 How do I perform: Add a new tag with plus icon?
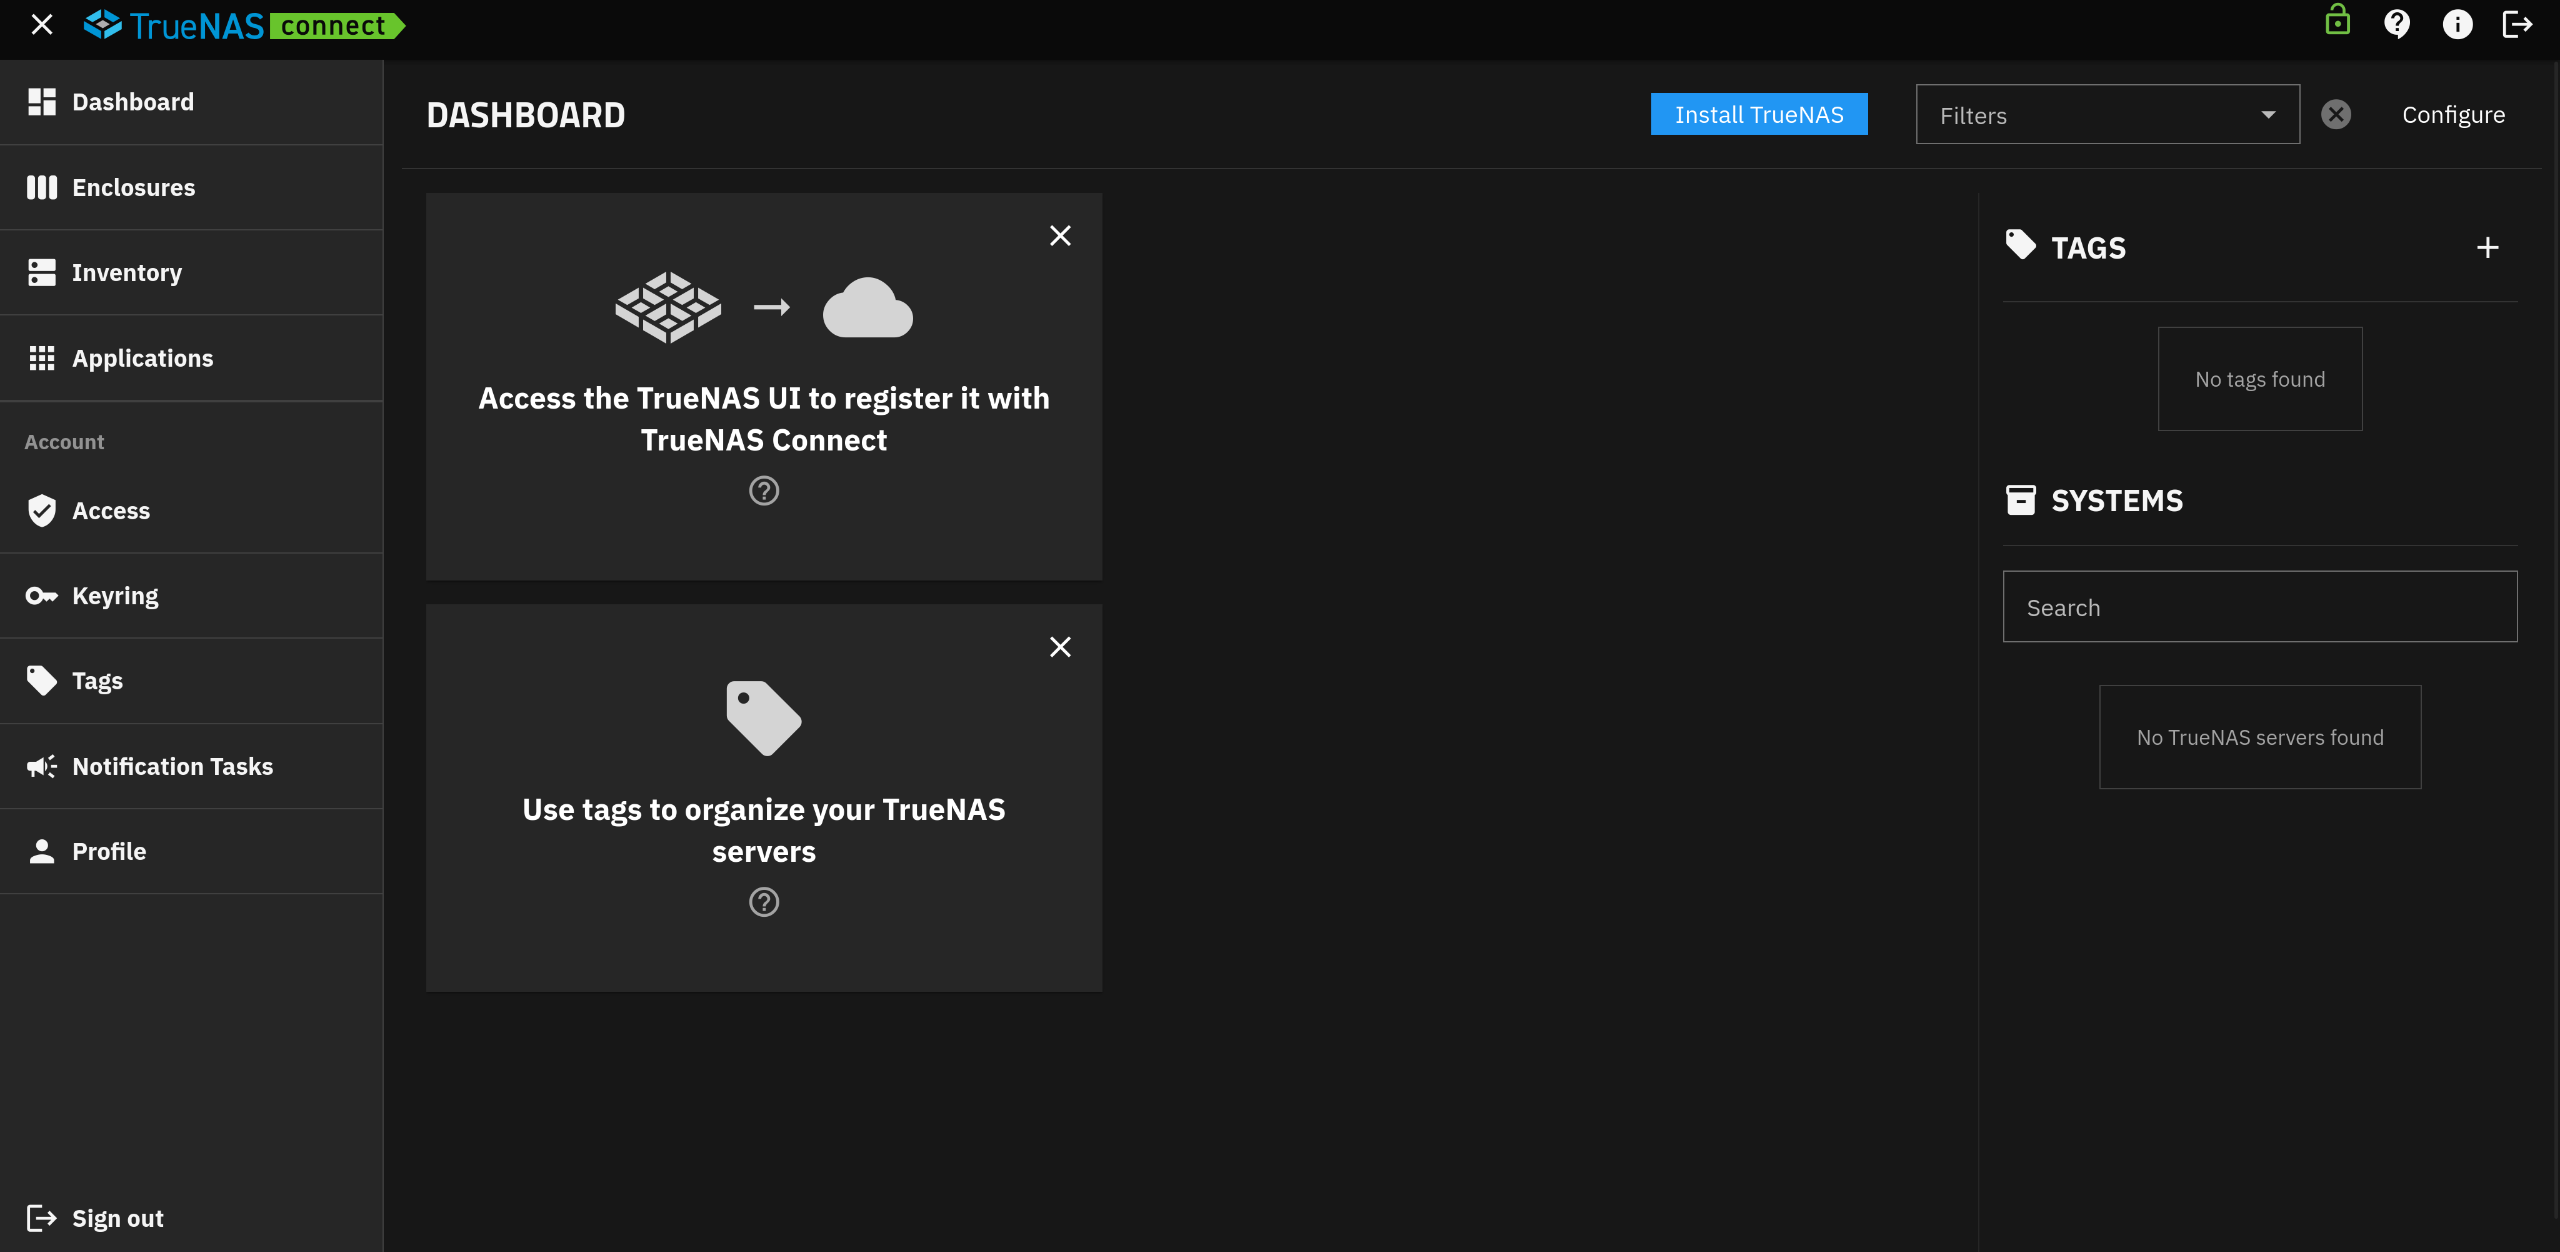click(x=2488, y=247)
